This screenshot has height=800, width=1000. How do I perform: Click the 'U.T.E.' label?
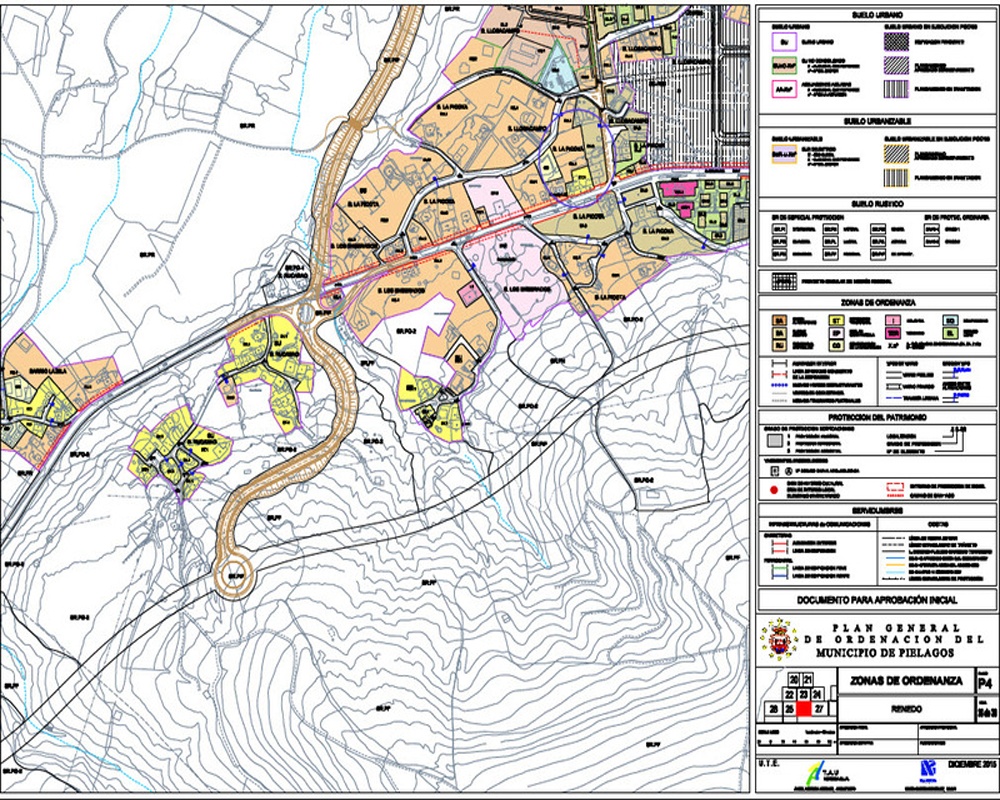click(769, 763)
